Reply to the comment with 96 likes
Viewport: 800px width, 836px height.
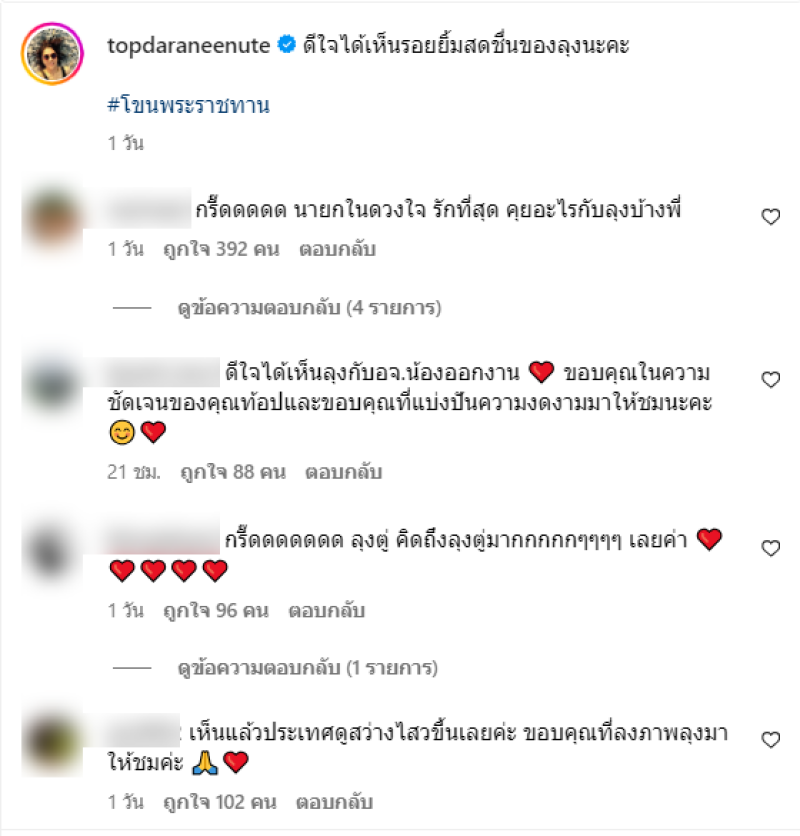tap(326, 610)
